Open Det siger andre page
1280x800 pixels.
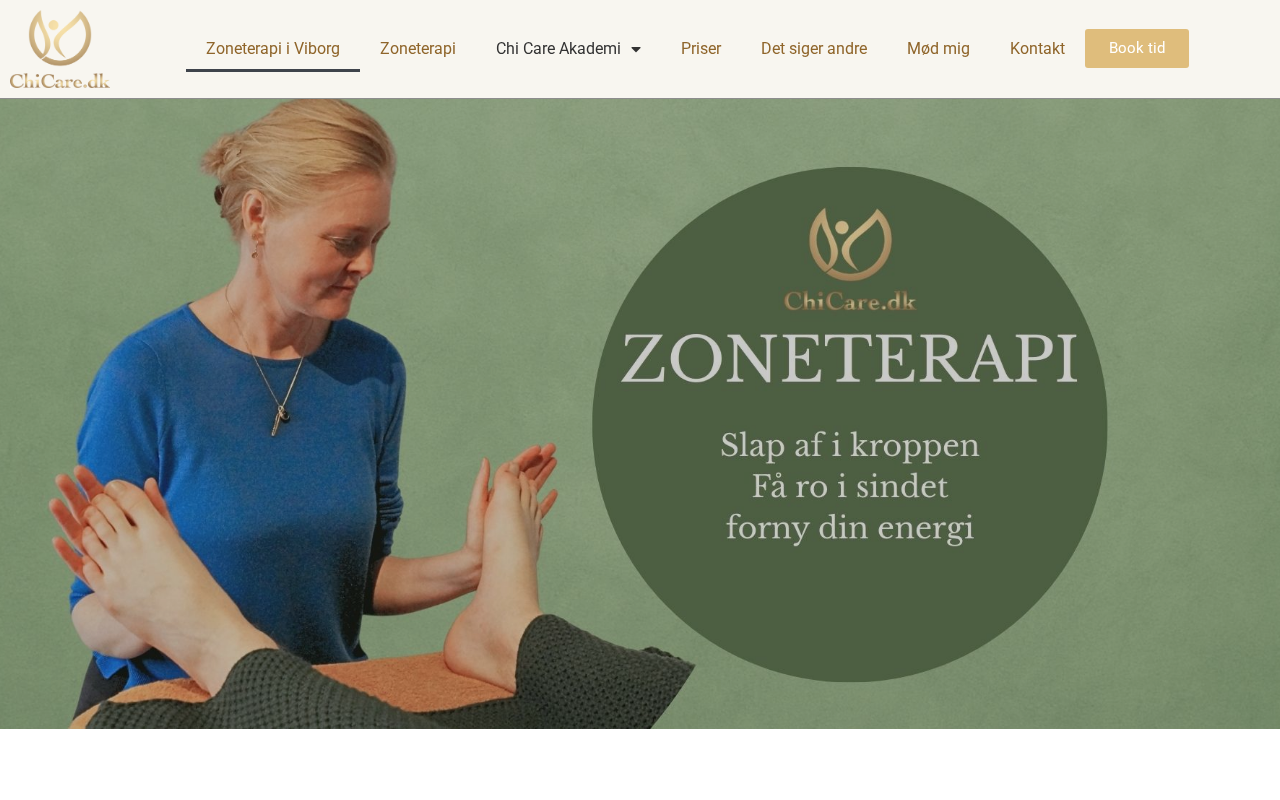tap(814, 48)
